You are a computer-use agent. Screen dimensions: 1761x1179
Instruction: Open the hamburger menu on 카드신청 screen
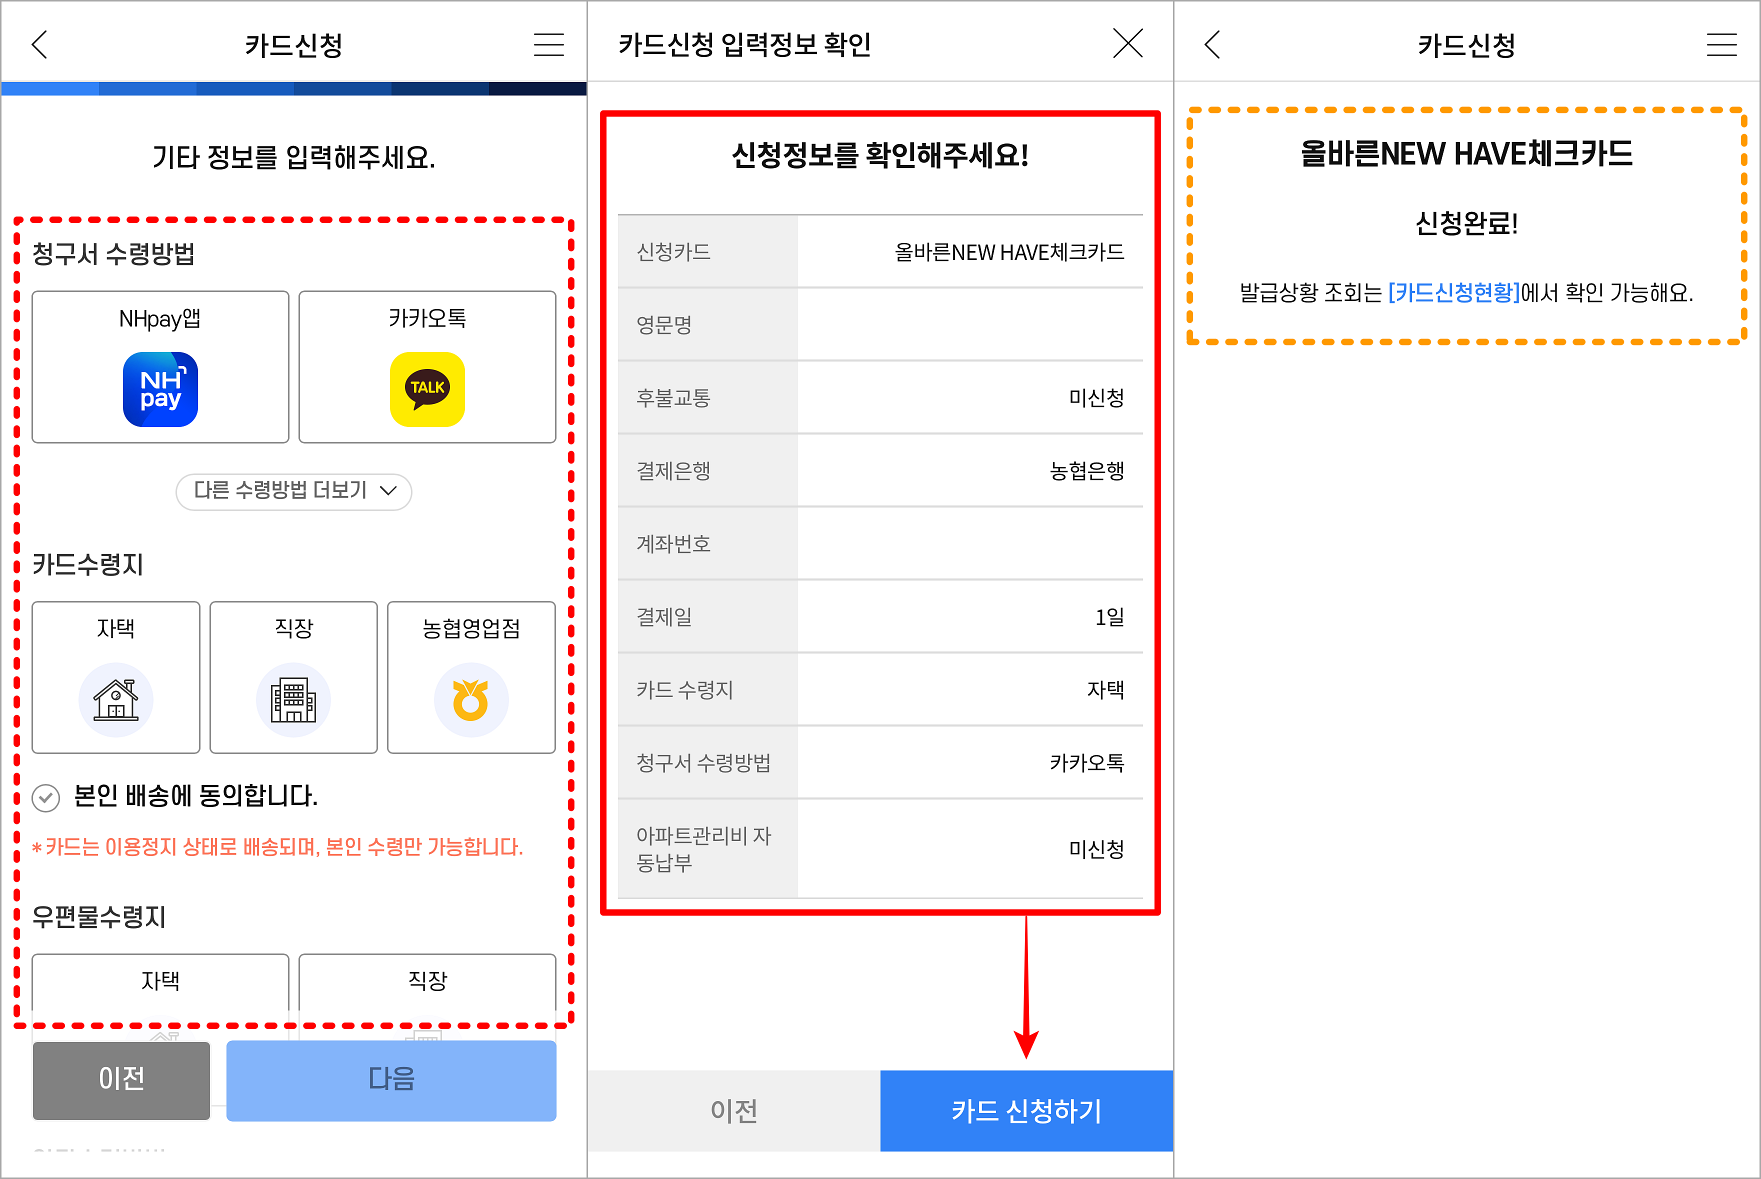[x=548, y=44]
